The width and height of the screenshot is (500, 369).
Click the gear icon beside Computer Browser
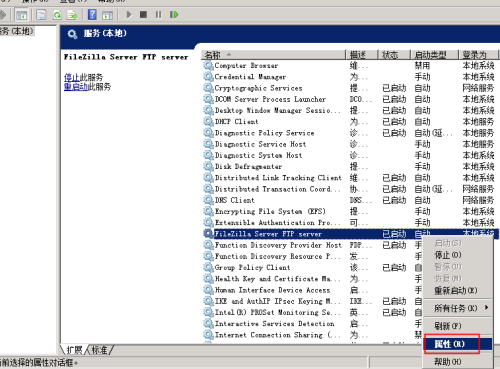pos(208,65)
